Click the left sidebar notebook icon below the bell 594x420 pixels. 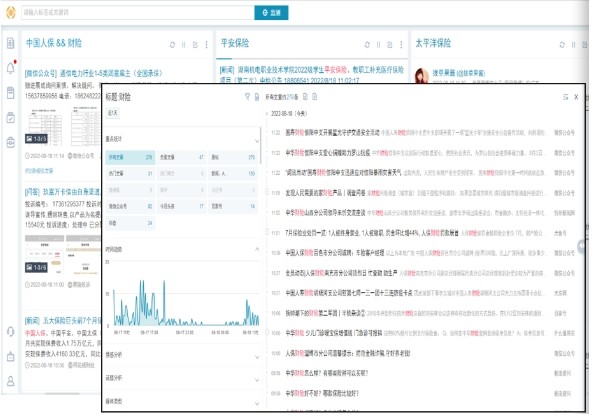tap(11, 93)
